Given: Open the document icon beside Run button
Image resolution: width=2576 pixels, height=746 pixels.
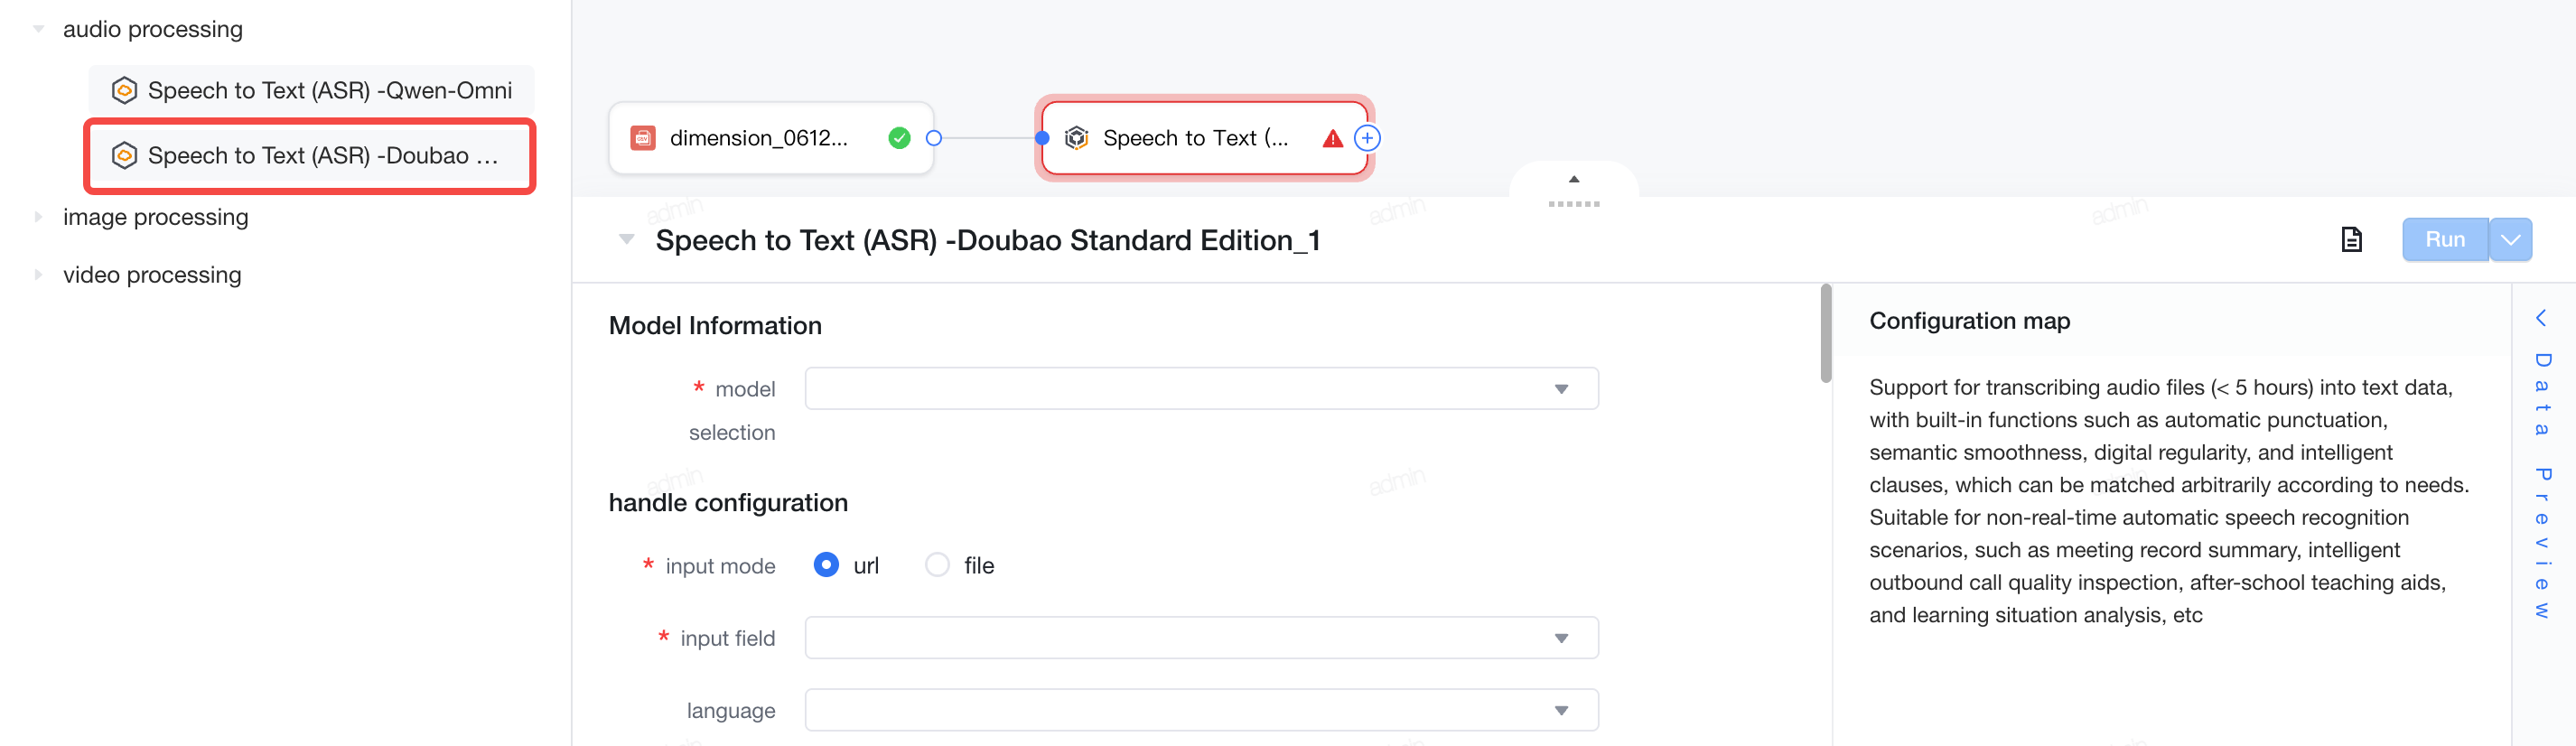Looking at the screenshot, I should (x=2351, y=240).
